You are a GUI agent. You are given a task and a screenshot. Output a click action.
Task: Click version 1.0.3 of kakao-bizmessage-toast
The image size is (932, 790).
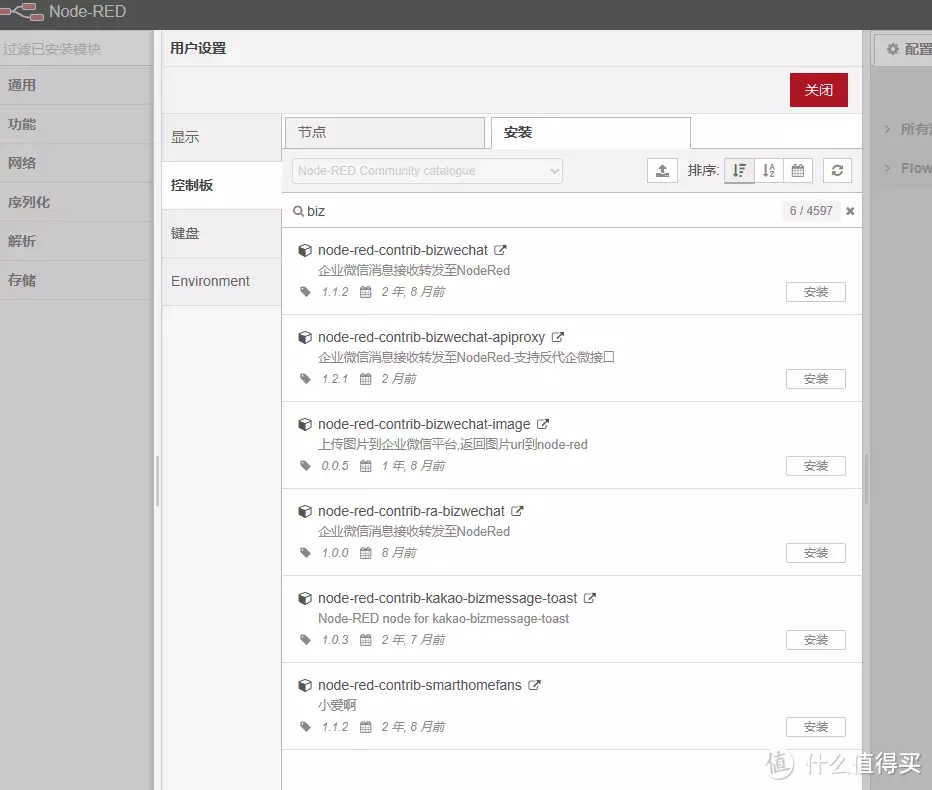[x=335, y=640]
